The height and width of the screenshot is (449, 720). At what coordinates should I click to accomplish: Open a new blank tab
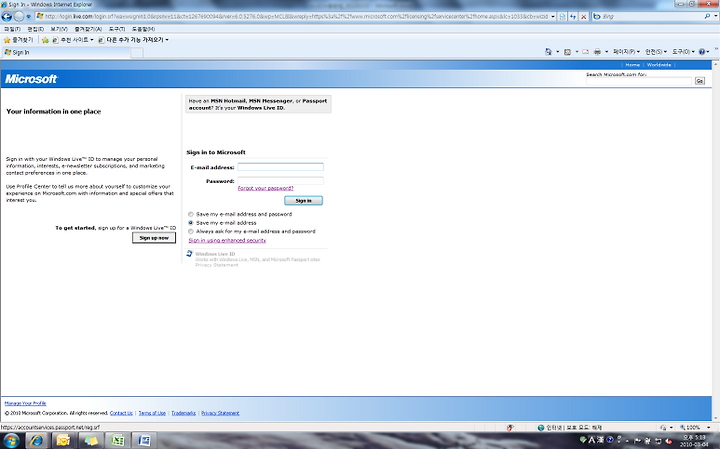[x=137, y=53]
